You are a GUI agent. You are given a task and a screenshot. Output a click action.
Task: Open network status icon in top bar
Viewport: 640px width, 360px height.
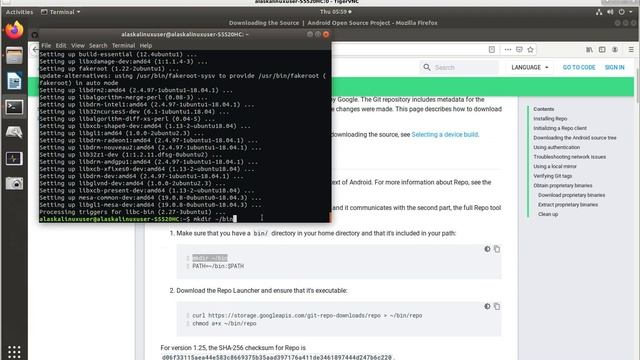coord(599,12)
